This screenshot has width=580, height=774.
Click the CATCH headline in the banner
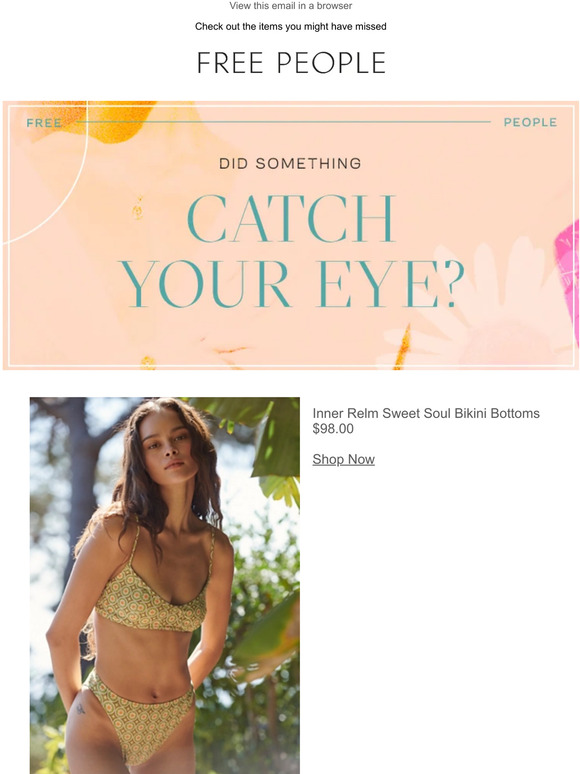pyautogui.click(x=291, y=218)
